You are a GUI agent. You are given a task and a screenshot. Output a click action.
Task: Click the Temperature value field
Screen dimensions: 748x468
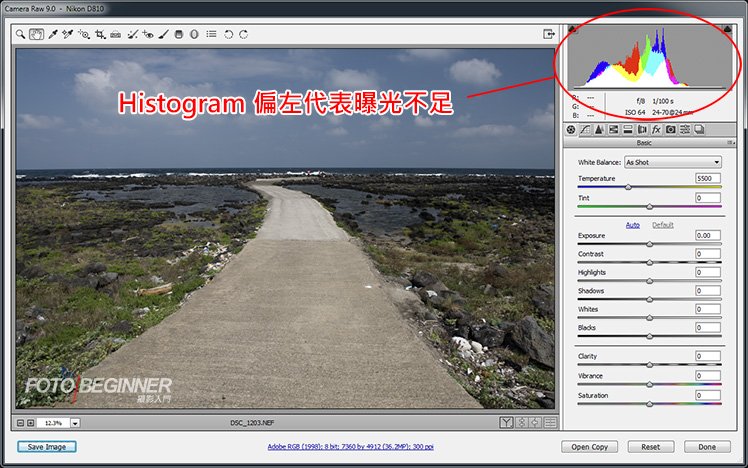point(708,178)
